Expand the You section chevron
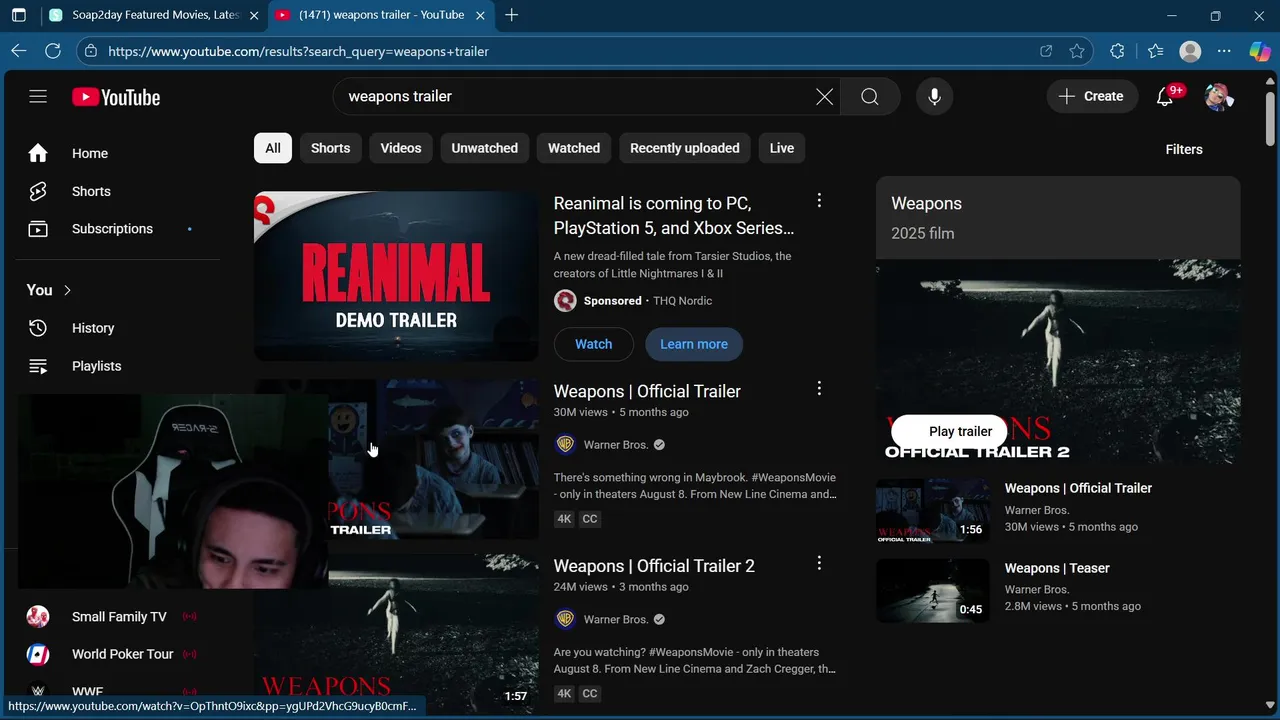The width and height of the screenshot is (1280, 720). pyautogui.click(x=68, y=290)
